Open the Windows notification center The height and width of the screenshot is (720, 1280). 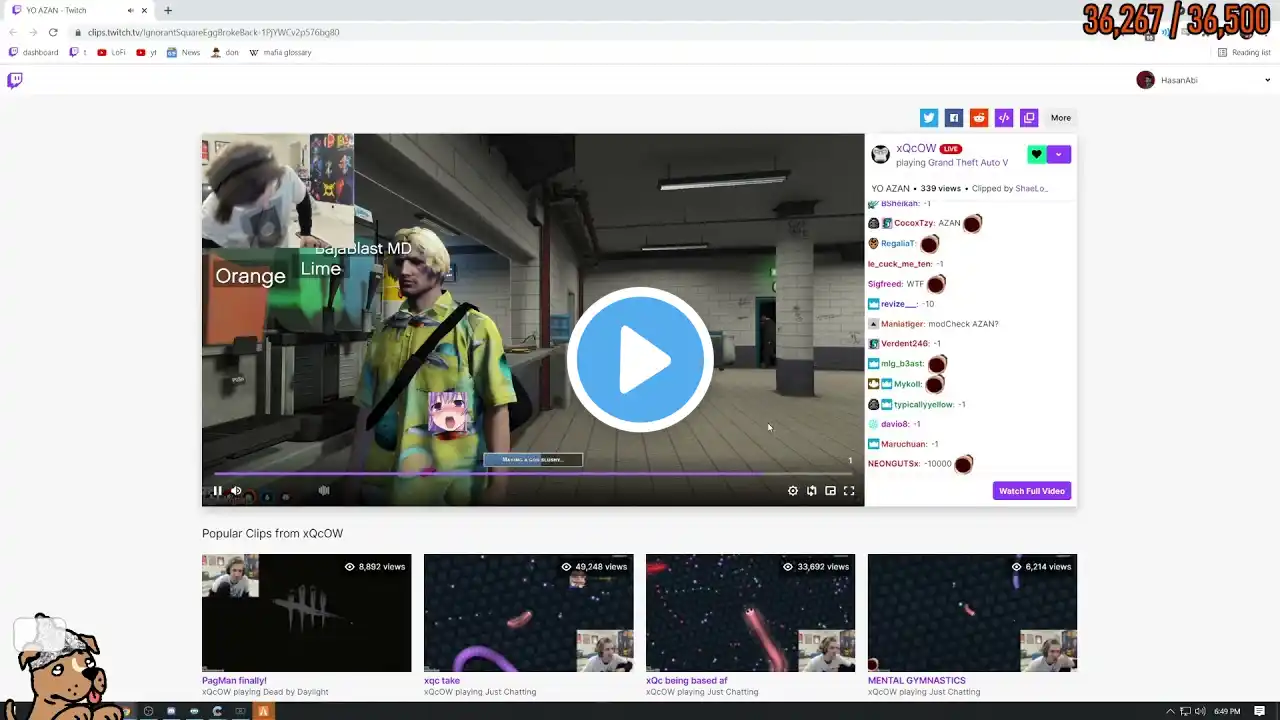(1260, 711)
